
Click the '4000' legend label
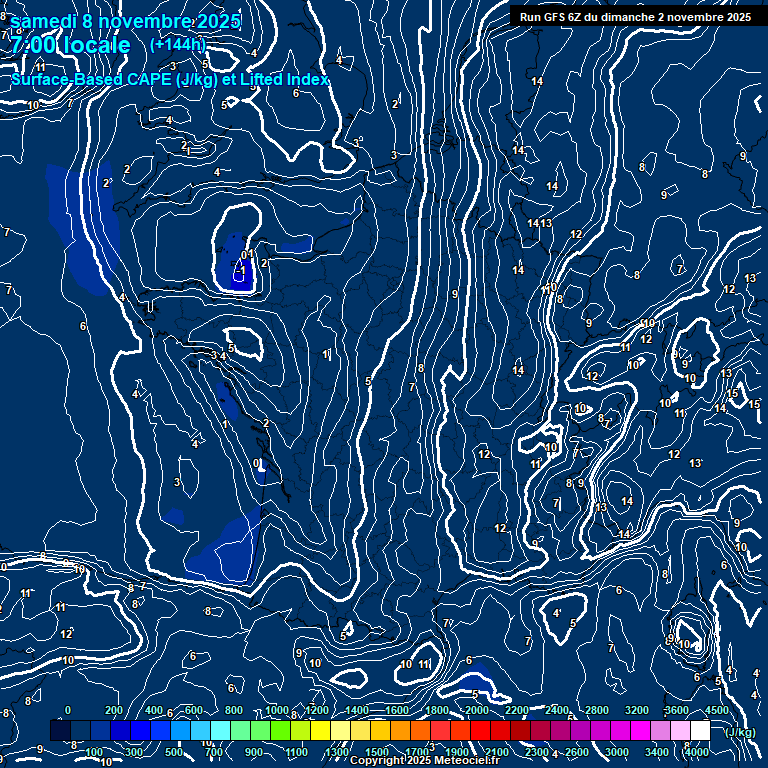pyautogui.click(x=696, y=752)
